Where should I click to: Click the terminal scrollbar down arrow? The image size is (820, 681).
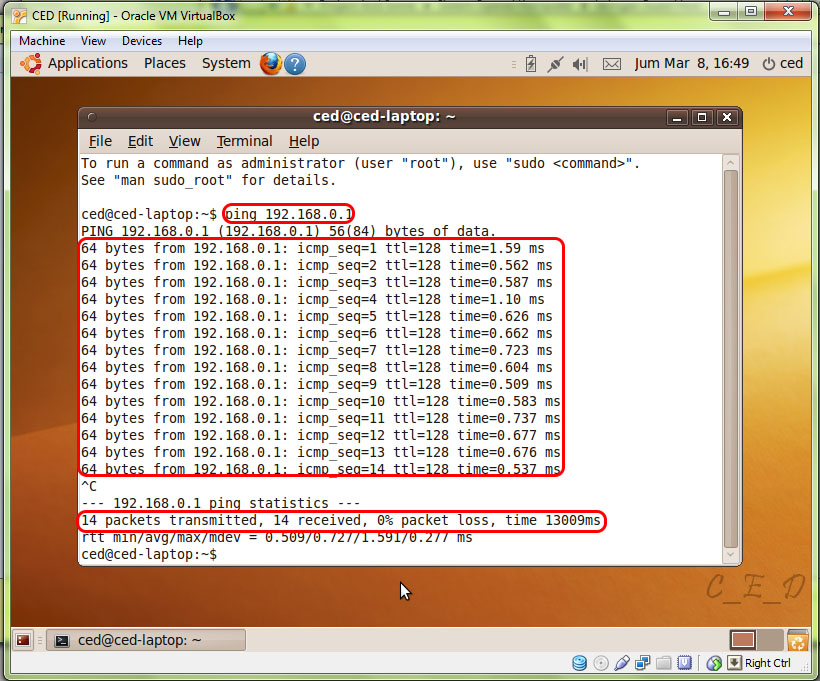pos(731,555)
